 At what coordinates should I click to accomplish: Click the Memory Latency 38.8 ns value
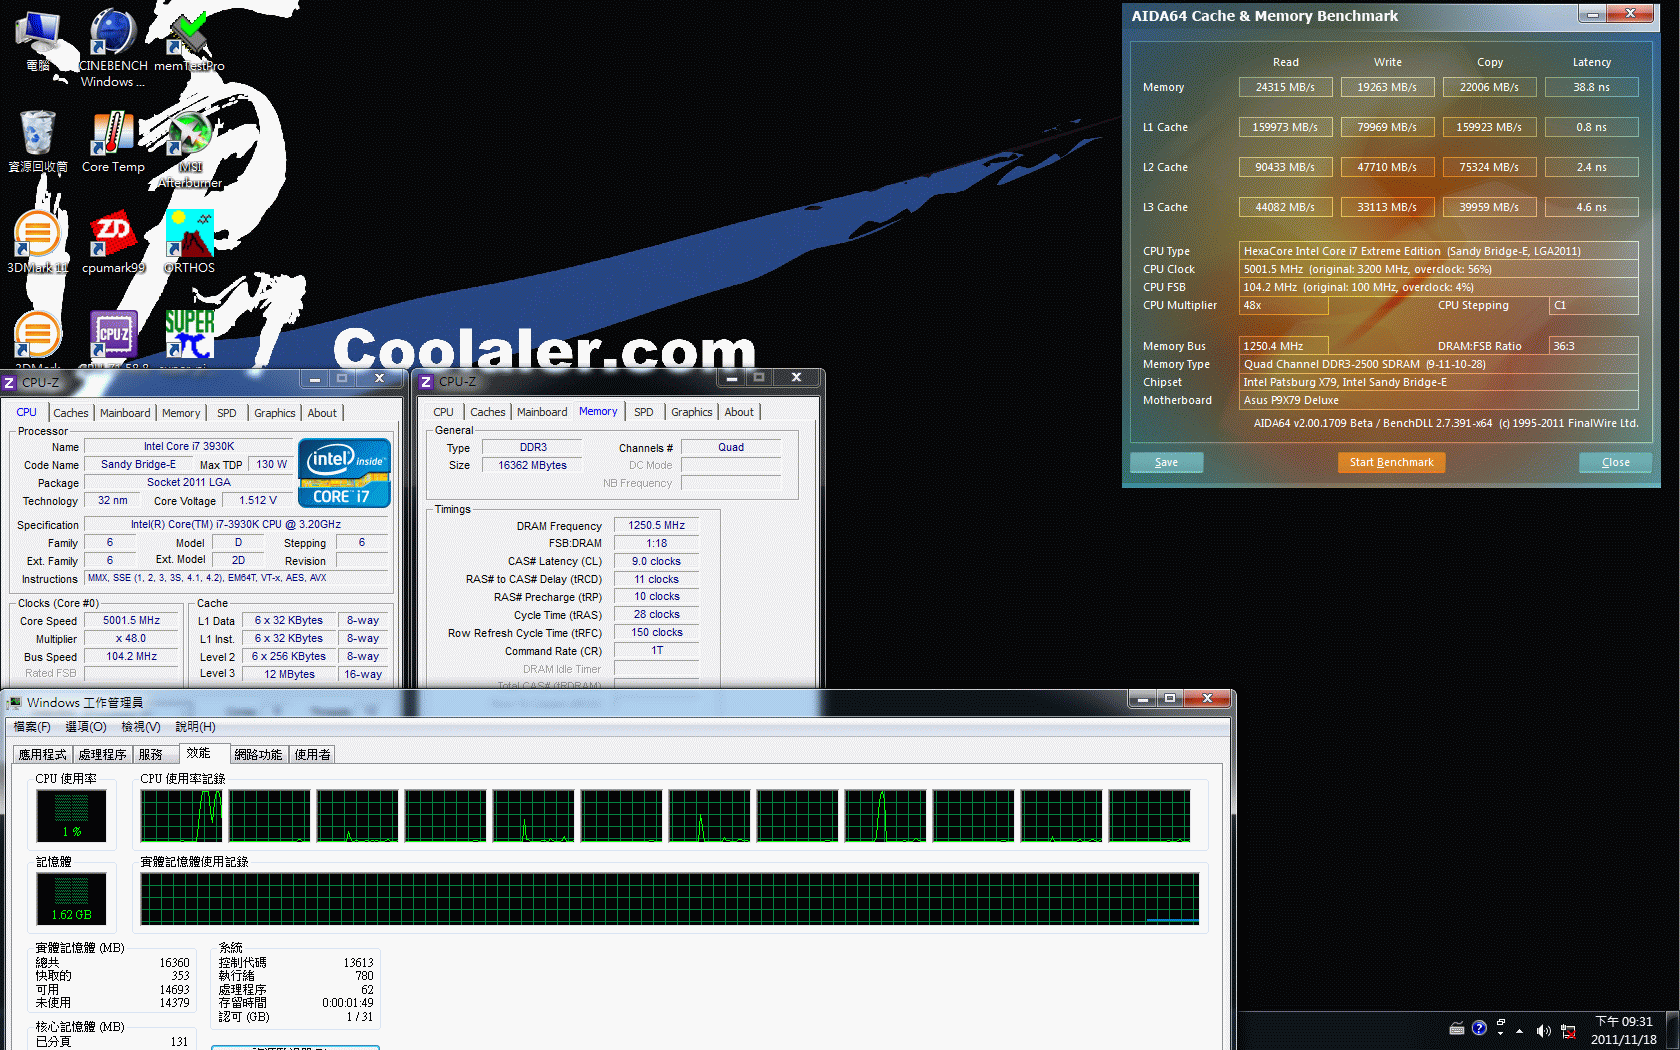(x=1591, y=88)
